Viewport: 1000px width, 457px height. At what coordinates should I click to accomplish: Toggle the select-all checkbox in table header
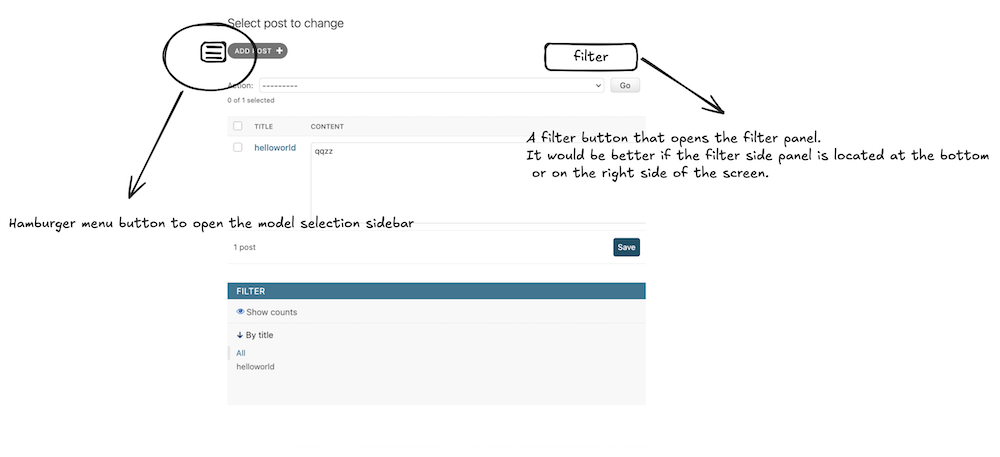238,126
